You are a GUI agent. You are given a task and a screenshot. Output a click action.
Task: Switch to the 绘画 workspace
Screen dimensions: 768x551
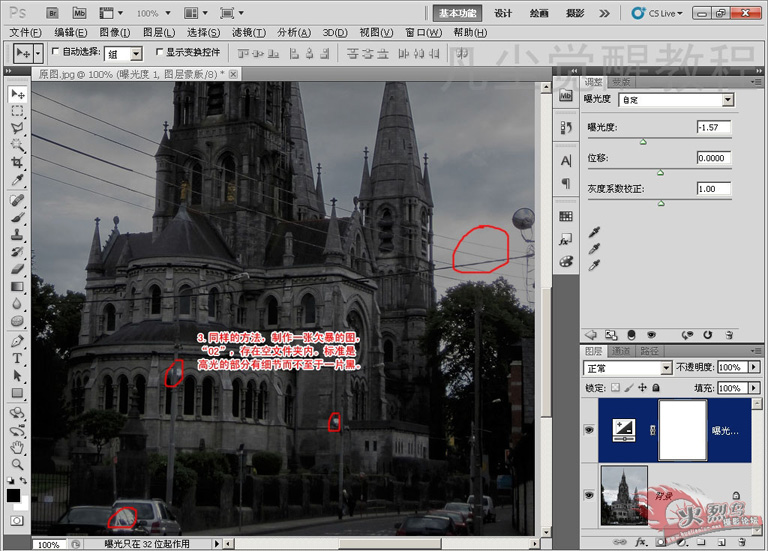pos(539,13)
